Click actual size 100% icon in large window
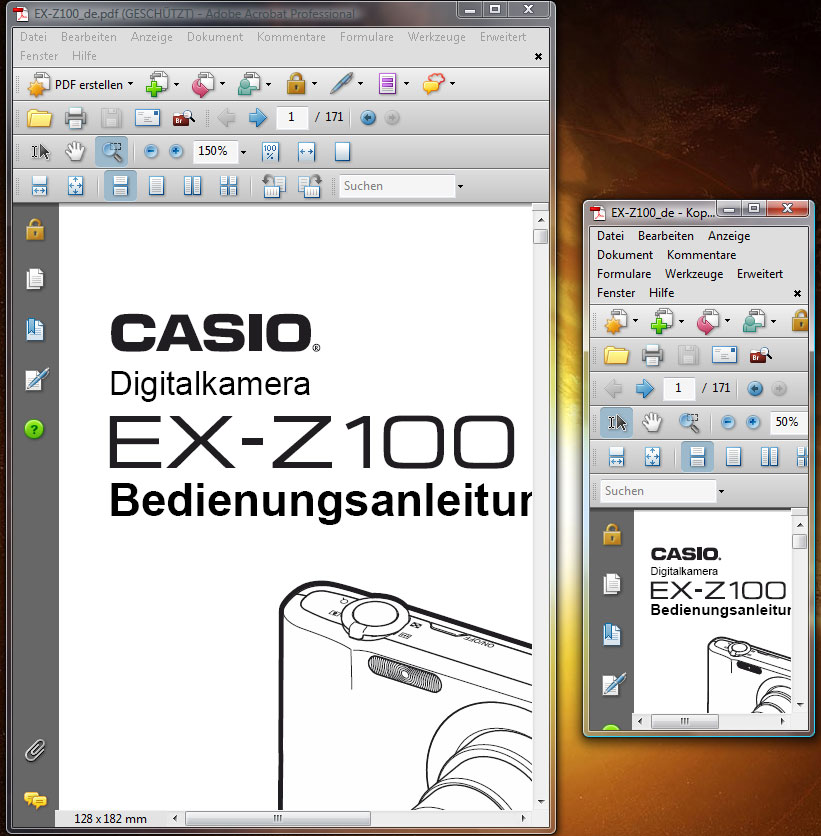Viewport: 821px width, 836px height. [x=270, y=152]
